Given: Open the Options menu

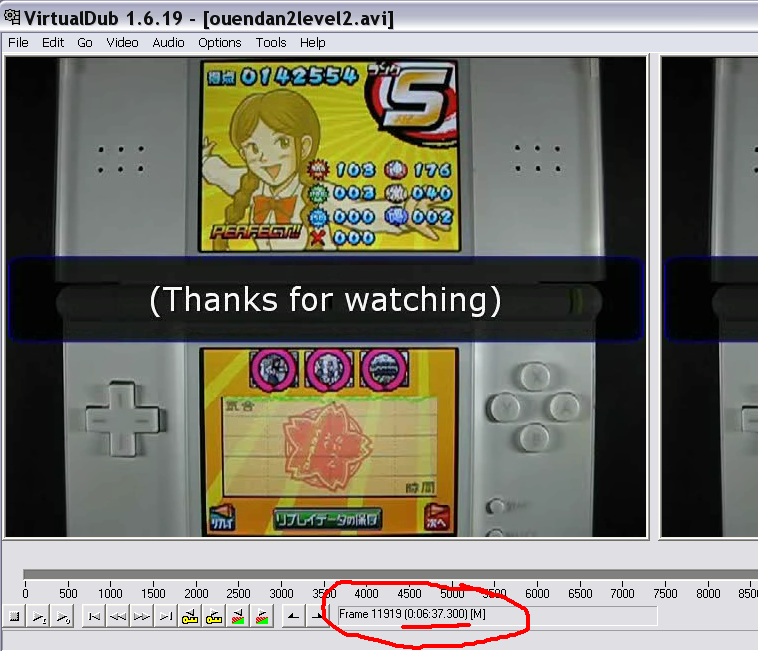Looking at the screenshot, I should (x=219, y=43).
